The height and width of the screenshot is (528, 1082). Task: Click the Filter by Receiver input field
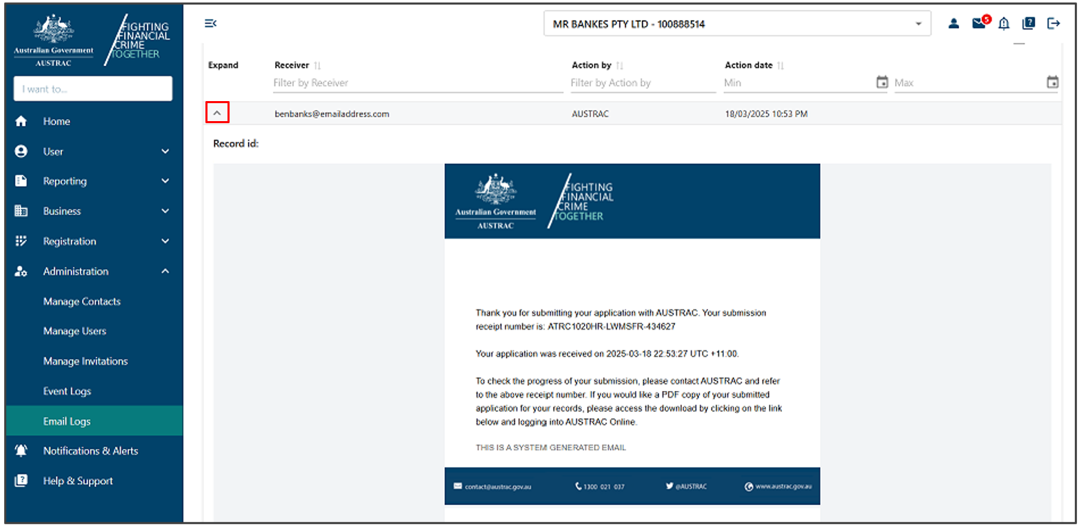(410, 83)
